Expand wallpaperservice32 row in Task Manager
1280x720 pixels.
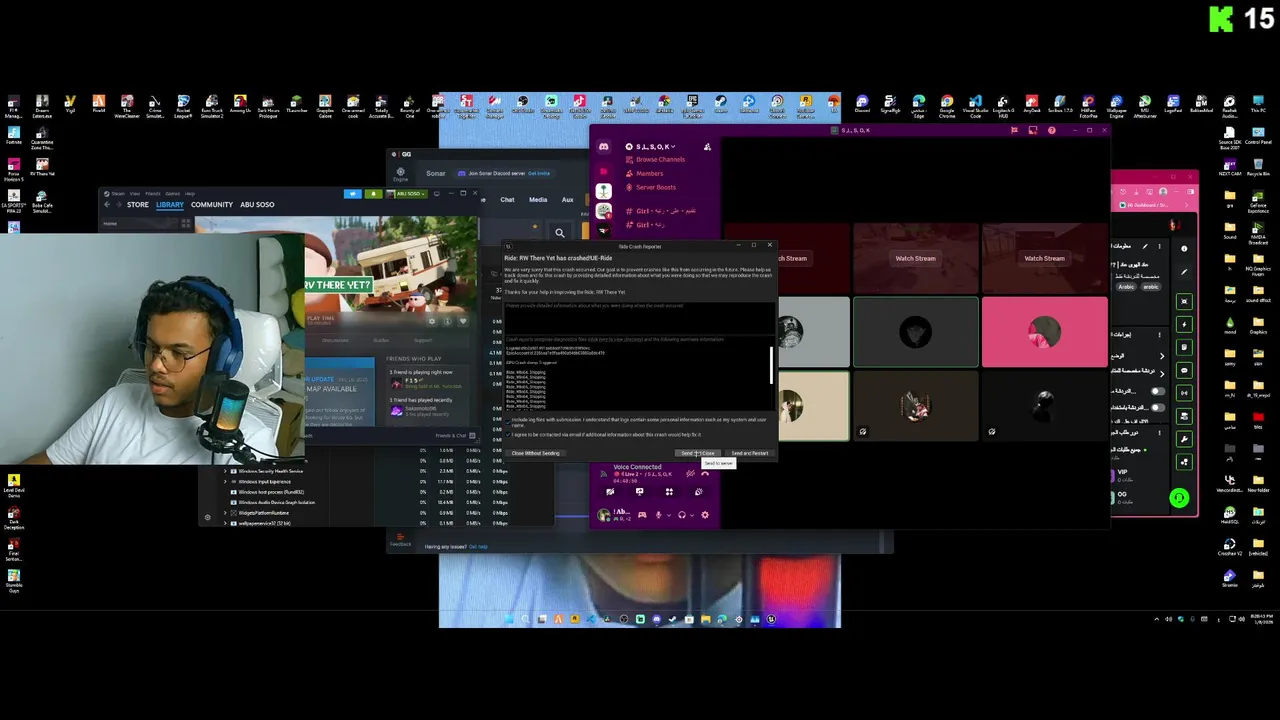pos(225,523)
